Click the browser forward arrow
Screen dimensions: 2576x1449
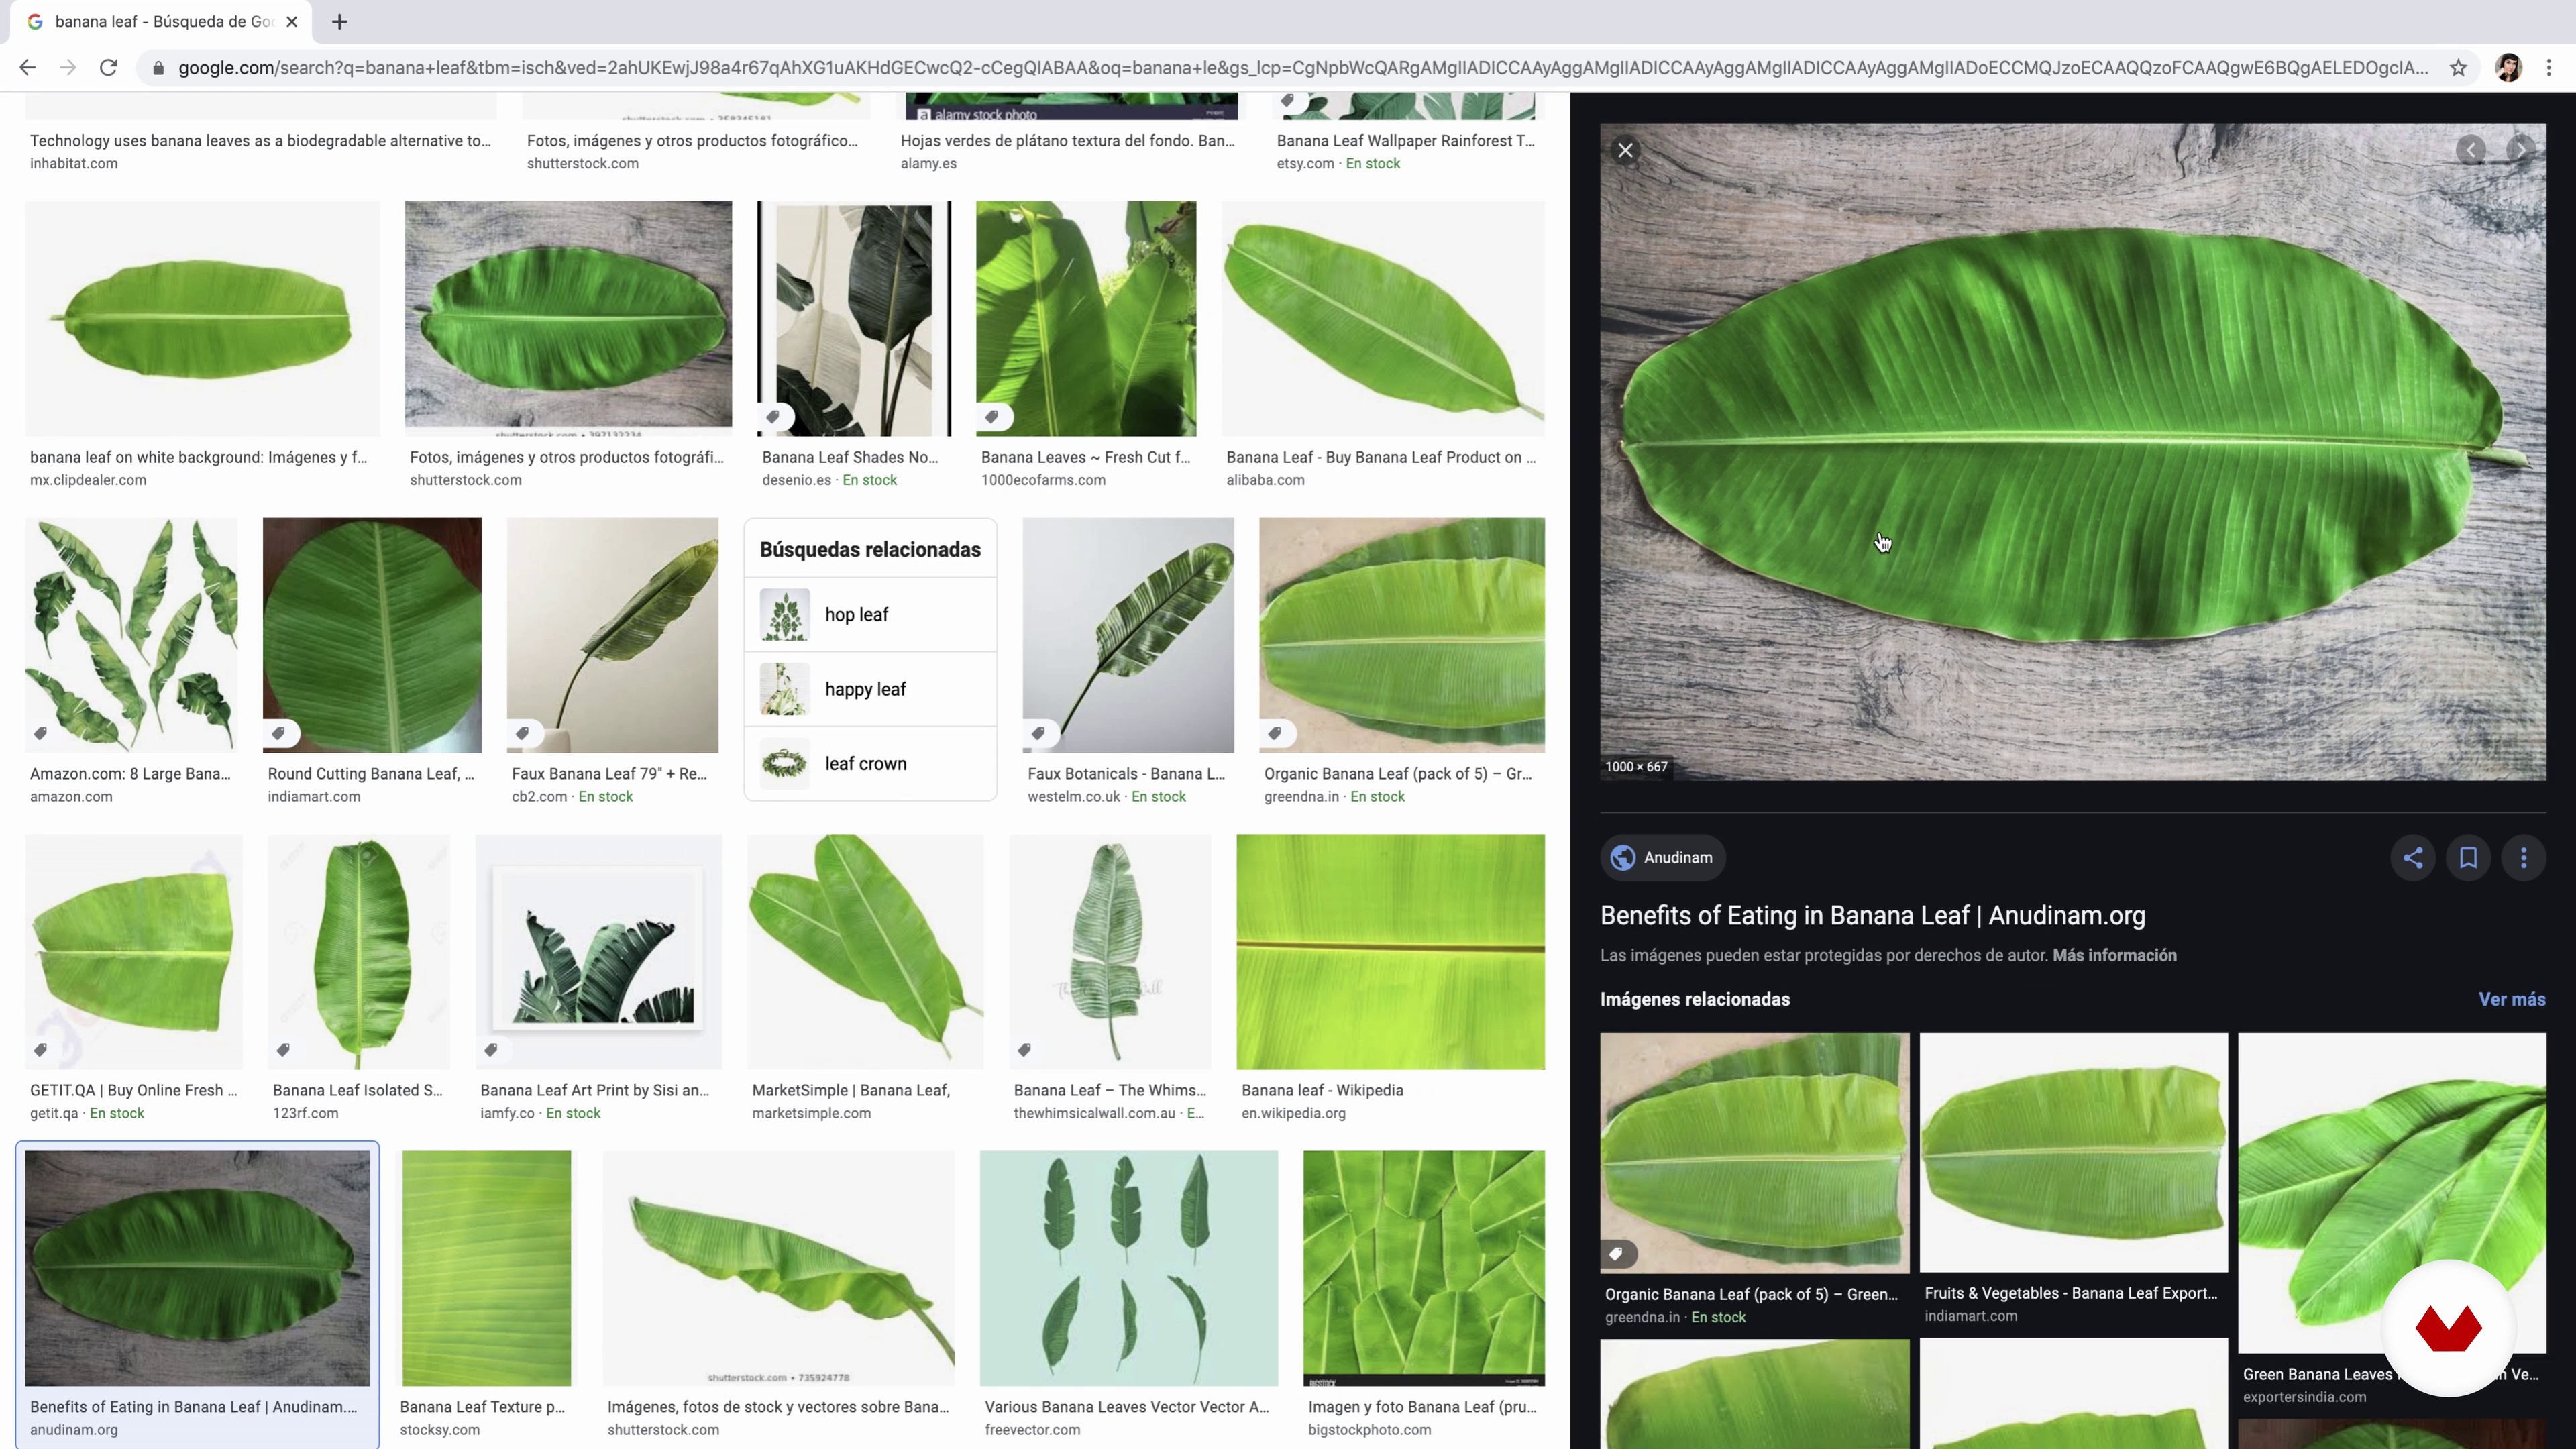pyautogui.click(x=67, y=68)
